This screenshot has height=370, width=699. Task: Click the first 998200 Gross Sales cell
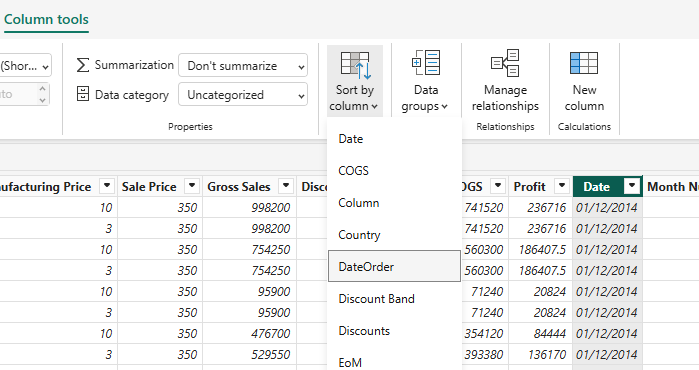coord(249,208)
